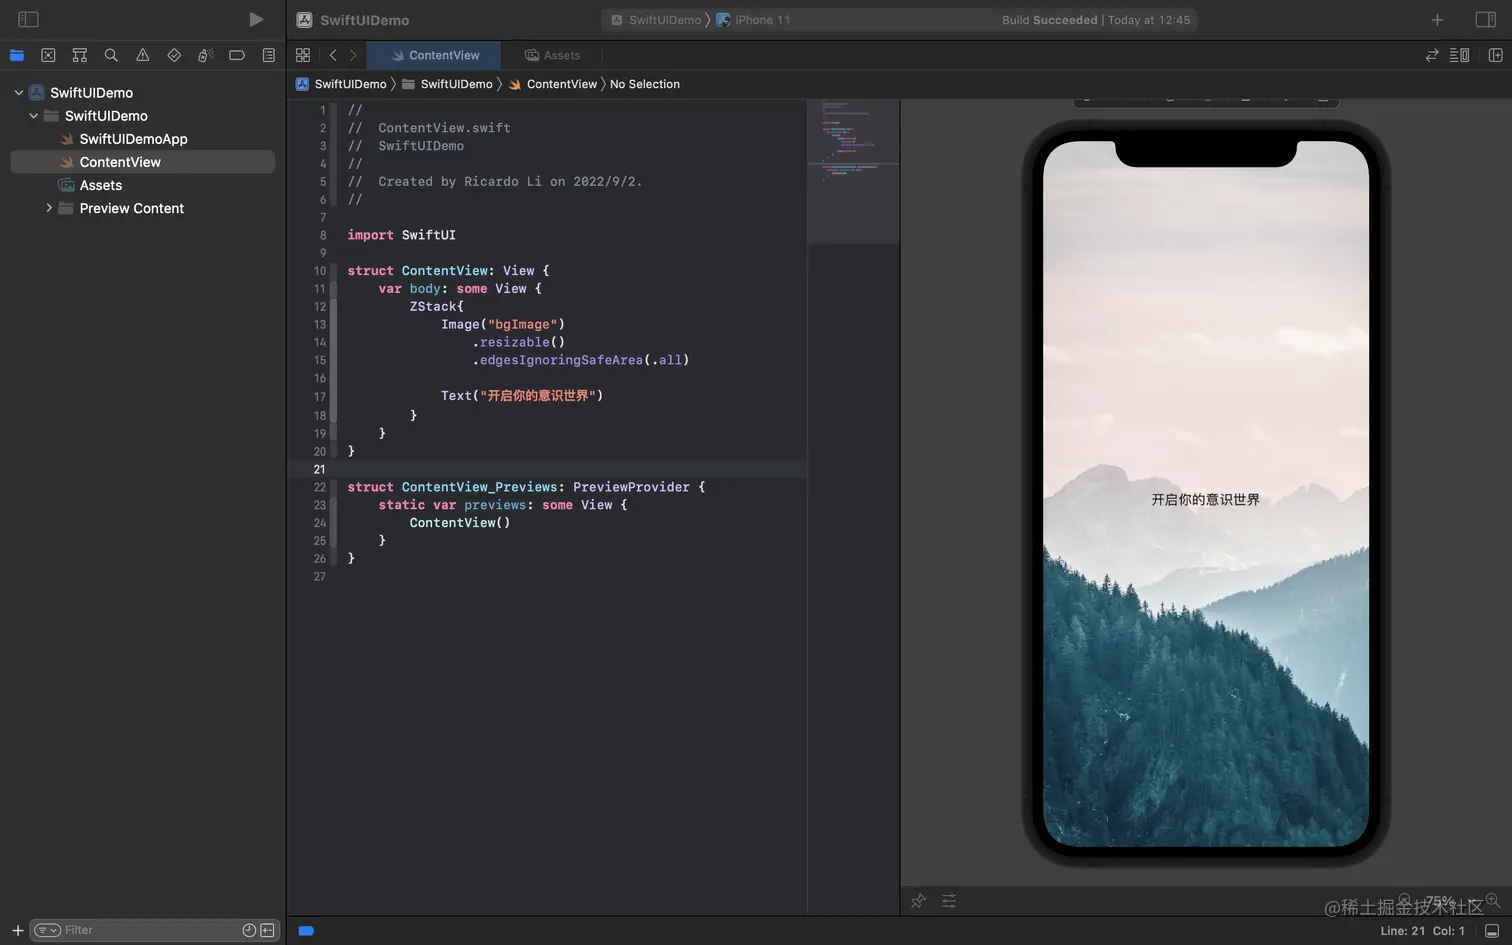Open the Issue navigator warning icon

(x=143, y=55)
